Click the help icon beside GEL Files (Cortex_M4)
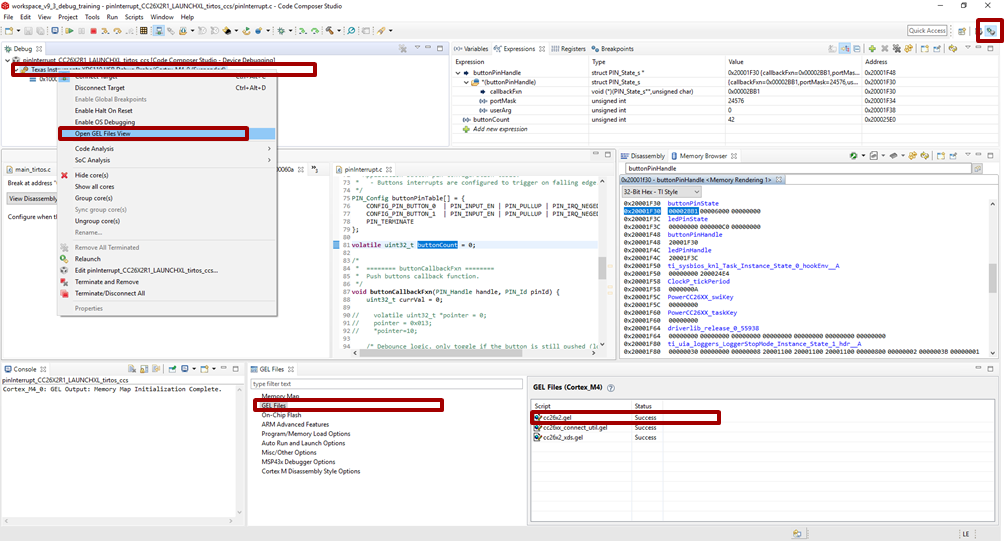This screenshot has height=541, width=1005. coord(611,387)
